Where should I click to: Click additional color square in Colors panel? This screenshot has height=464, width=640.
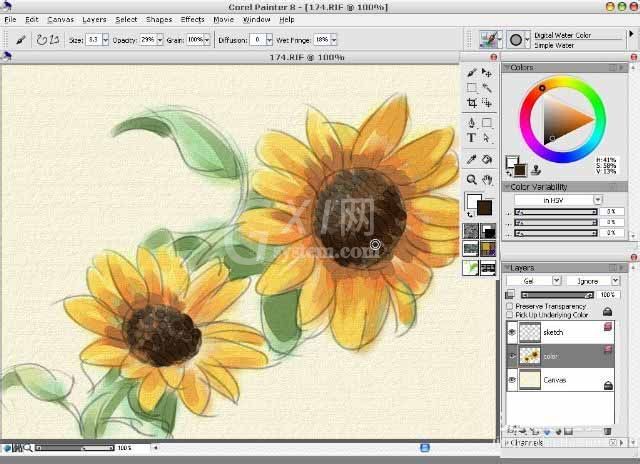pos(511,160)
